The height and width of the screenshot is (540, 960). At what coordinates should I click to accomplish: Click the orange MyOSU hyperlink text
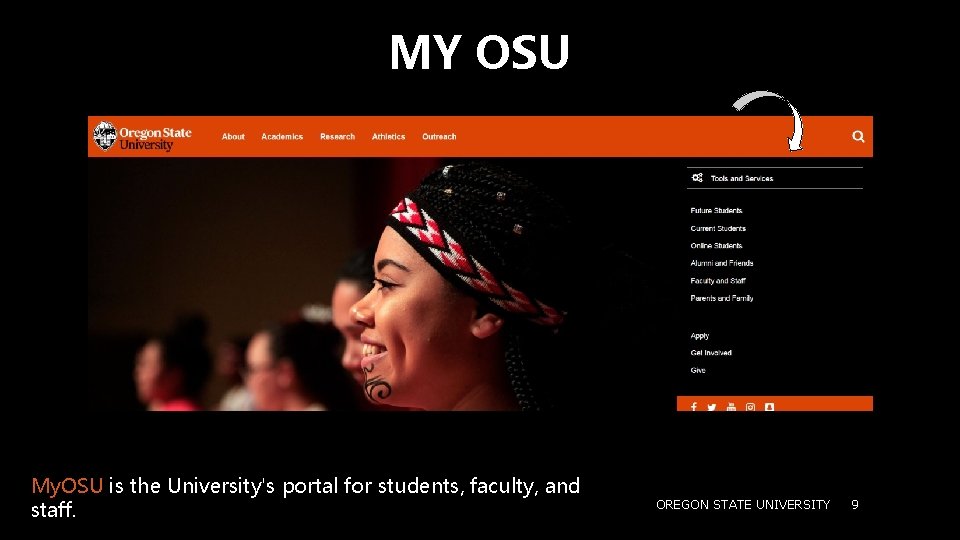click(x=67, y=486)
